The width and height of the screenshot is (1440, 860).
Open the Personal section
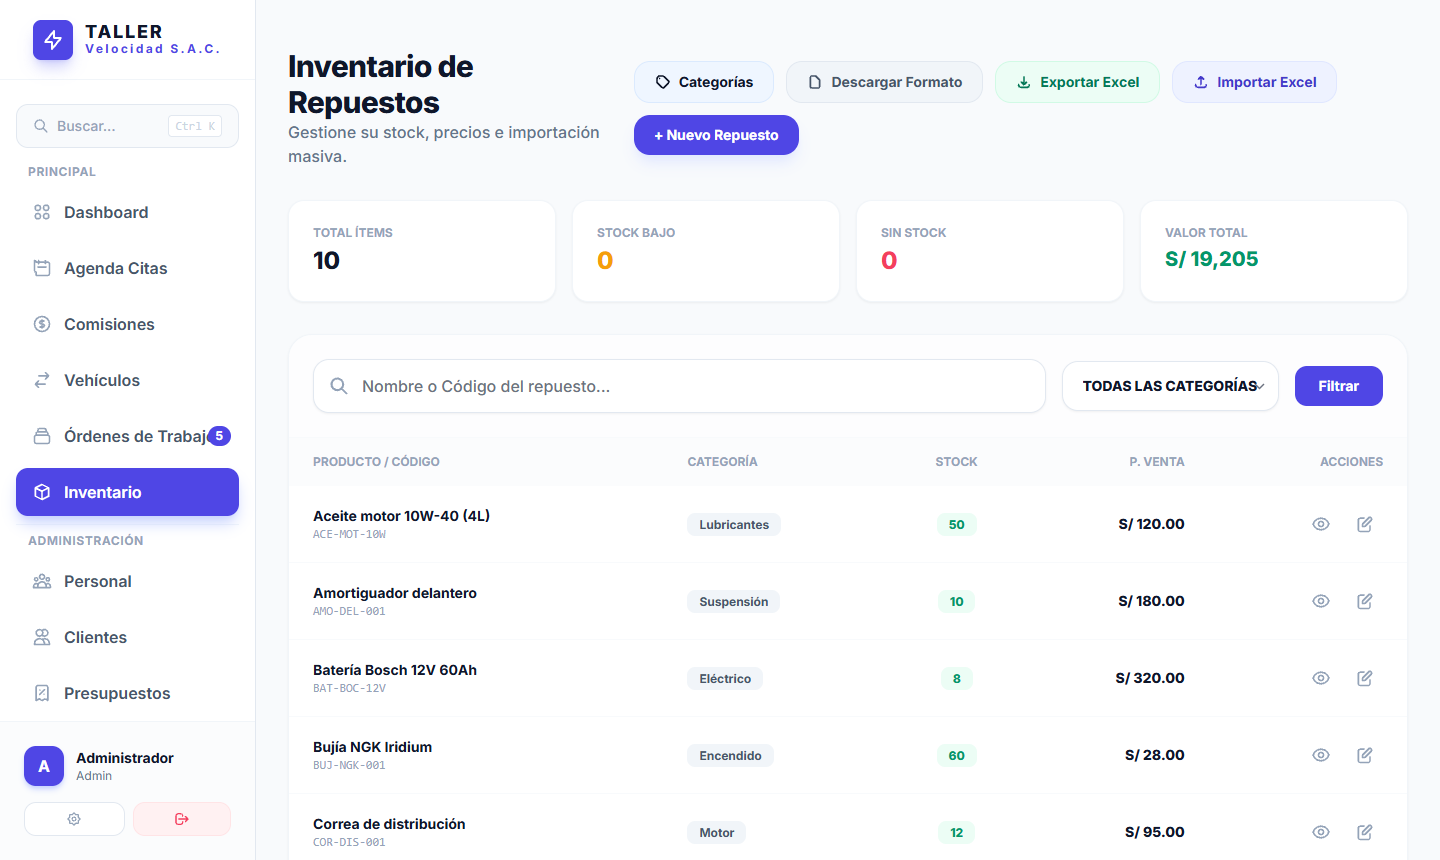click(x=127, y=581)
